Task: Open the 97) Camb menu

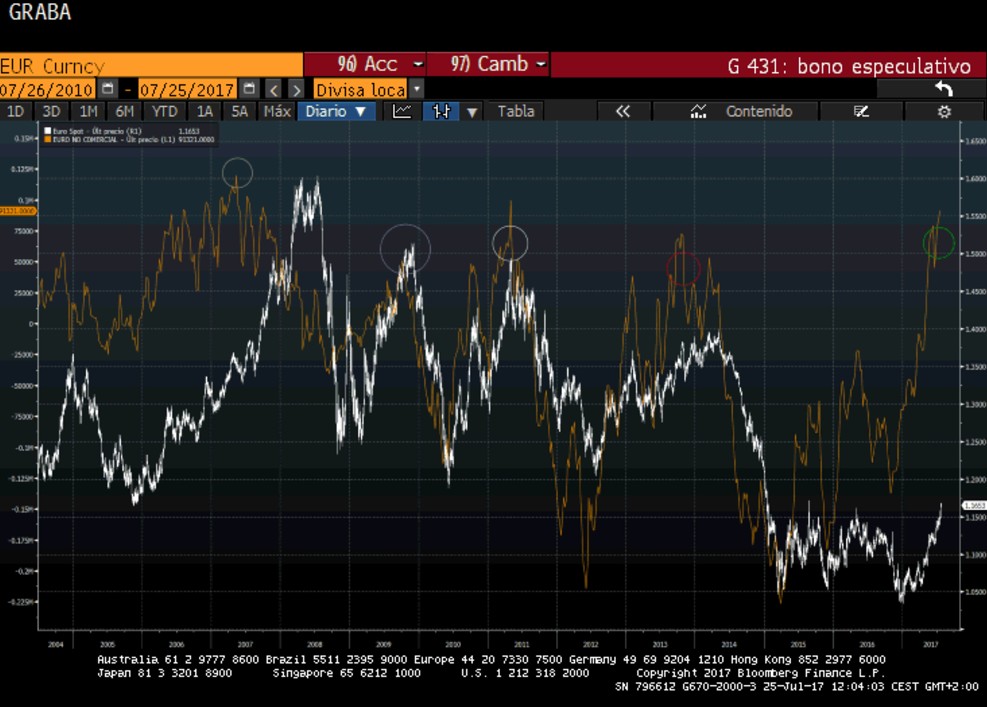Action: click(488, 64)
